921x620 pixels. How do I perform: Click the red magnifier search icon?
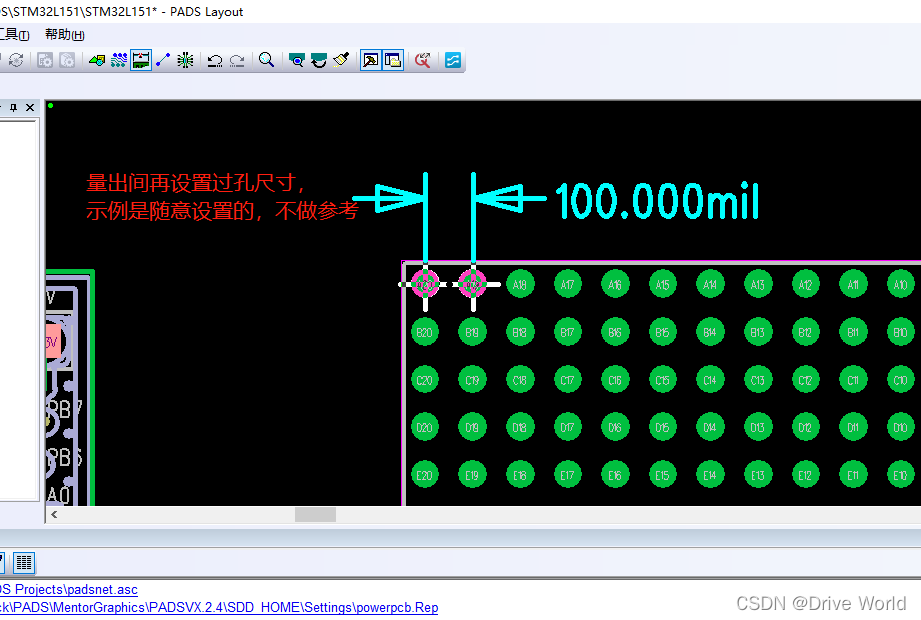point(423,60)
